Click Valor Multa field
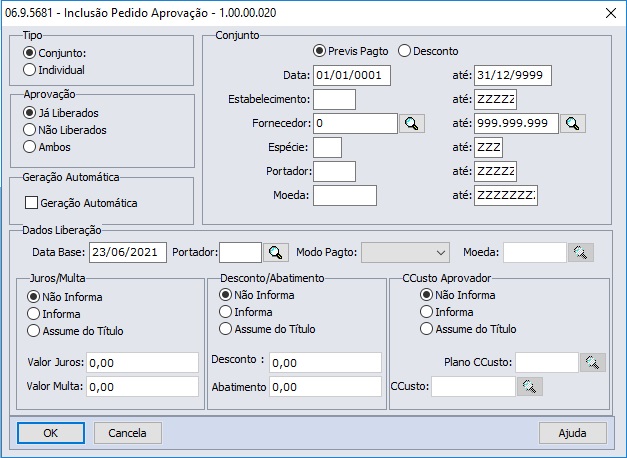627x458 pixels. (x=142, y=387)
